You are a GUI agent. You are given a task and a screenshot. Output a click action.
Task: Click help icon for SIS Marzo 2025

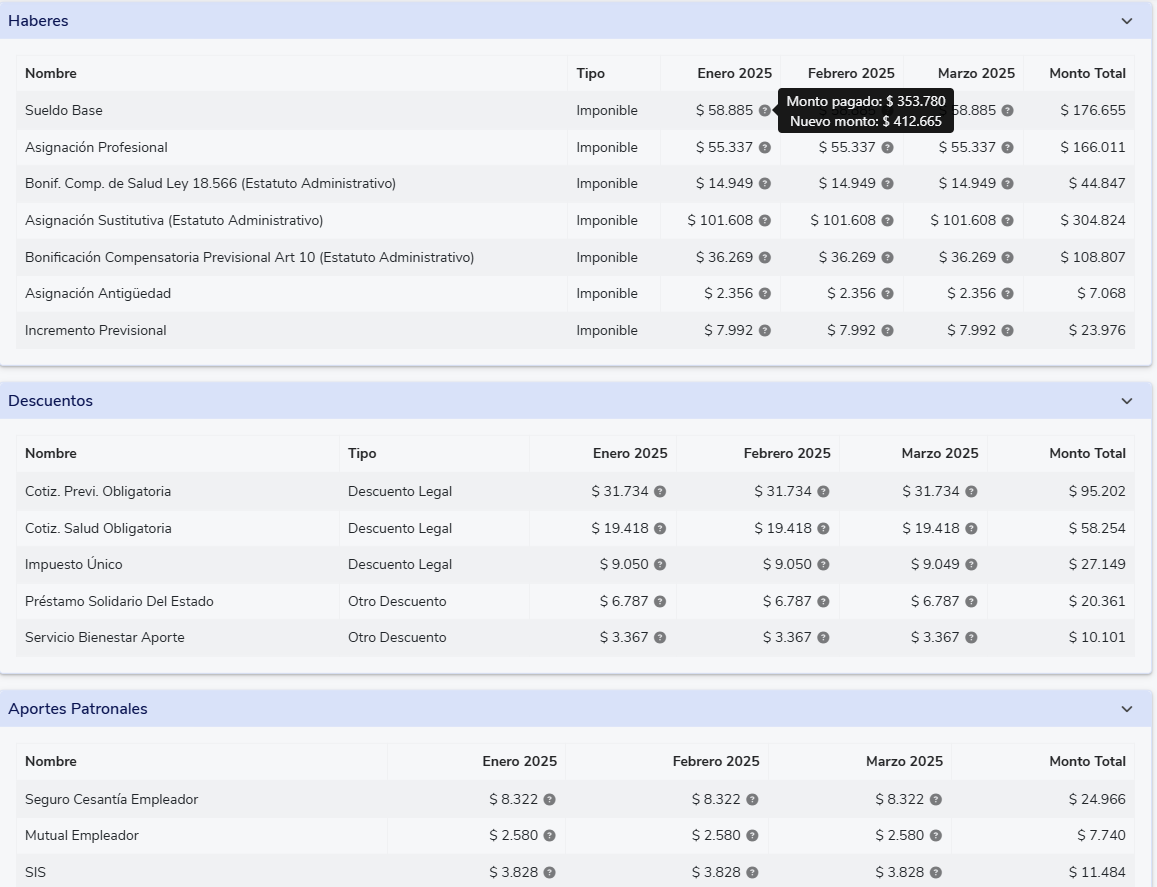[936, 872]
